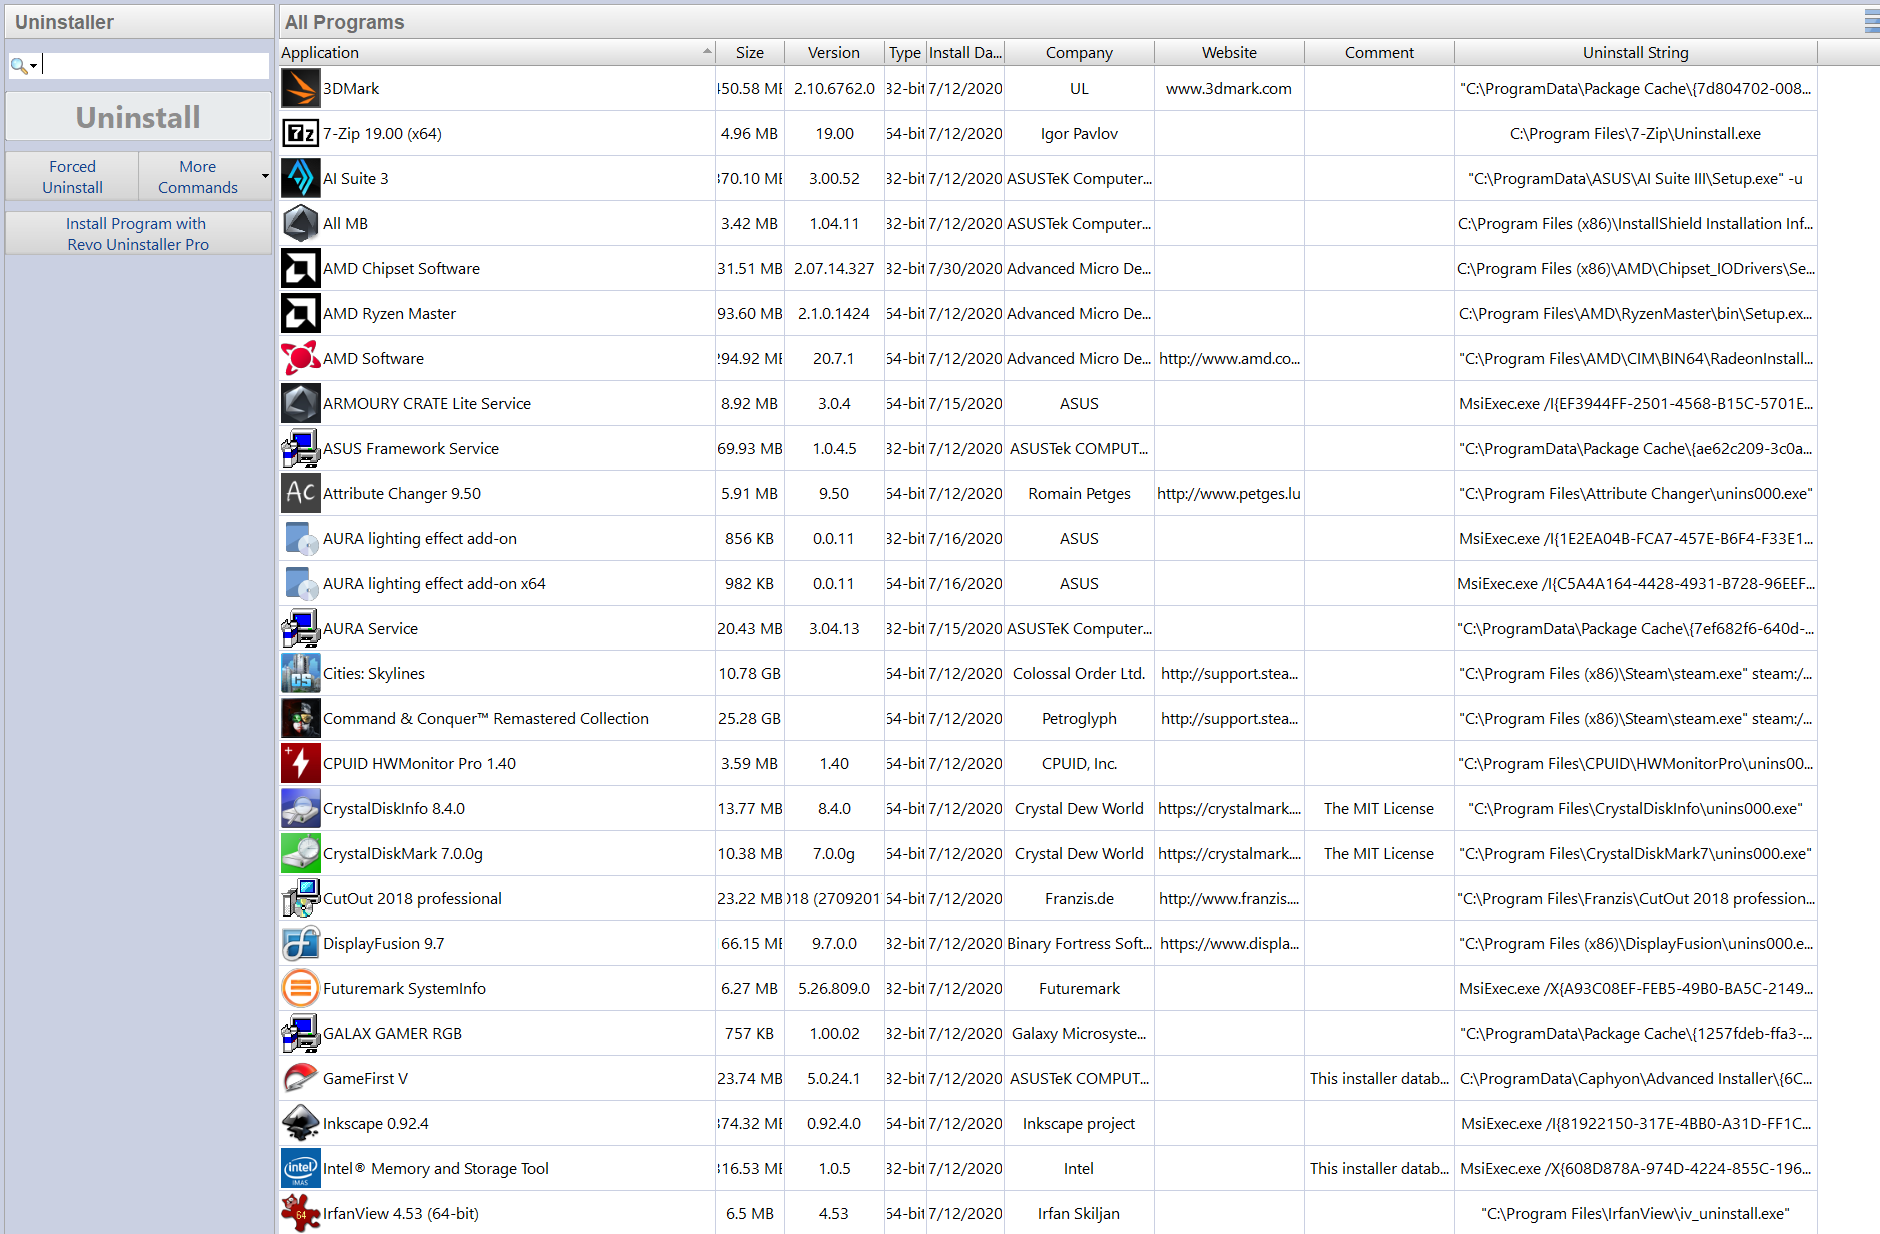Sort by the Install Date column header

click(x=965, y=52)
